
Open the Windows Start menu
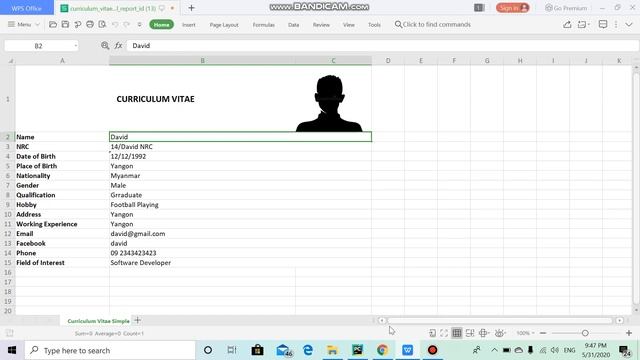(11, 350)
